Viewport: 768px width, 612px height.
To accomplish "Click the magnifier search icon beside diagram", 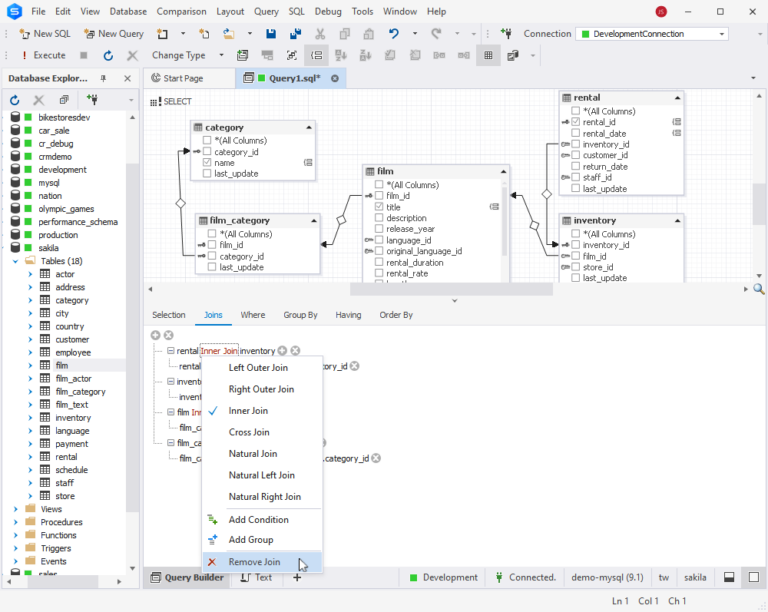I will 759,289.
